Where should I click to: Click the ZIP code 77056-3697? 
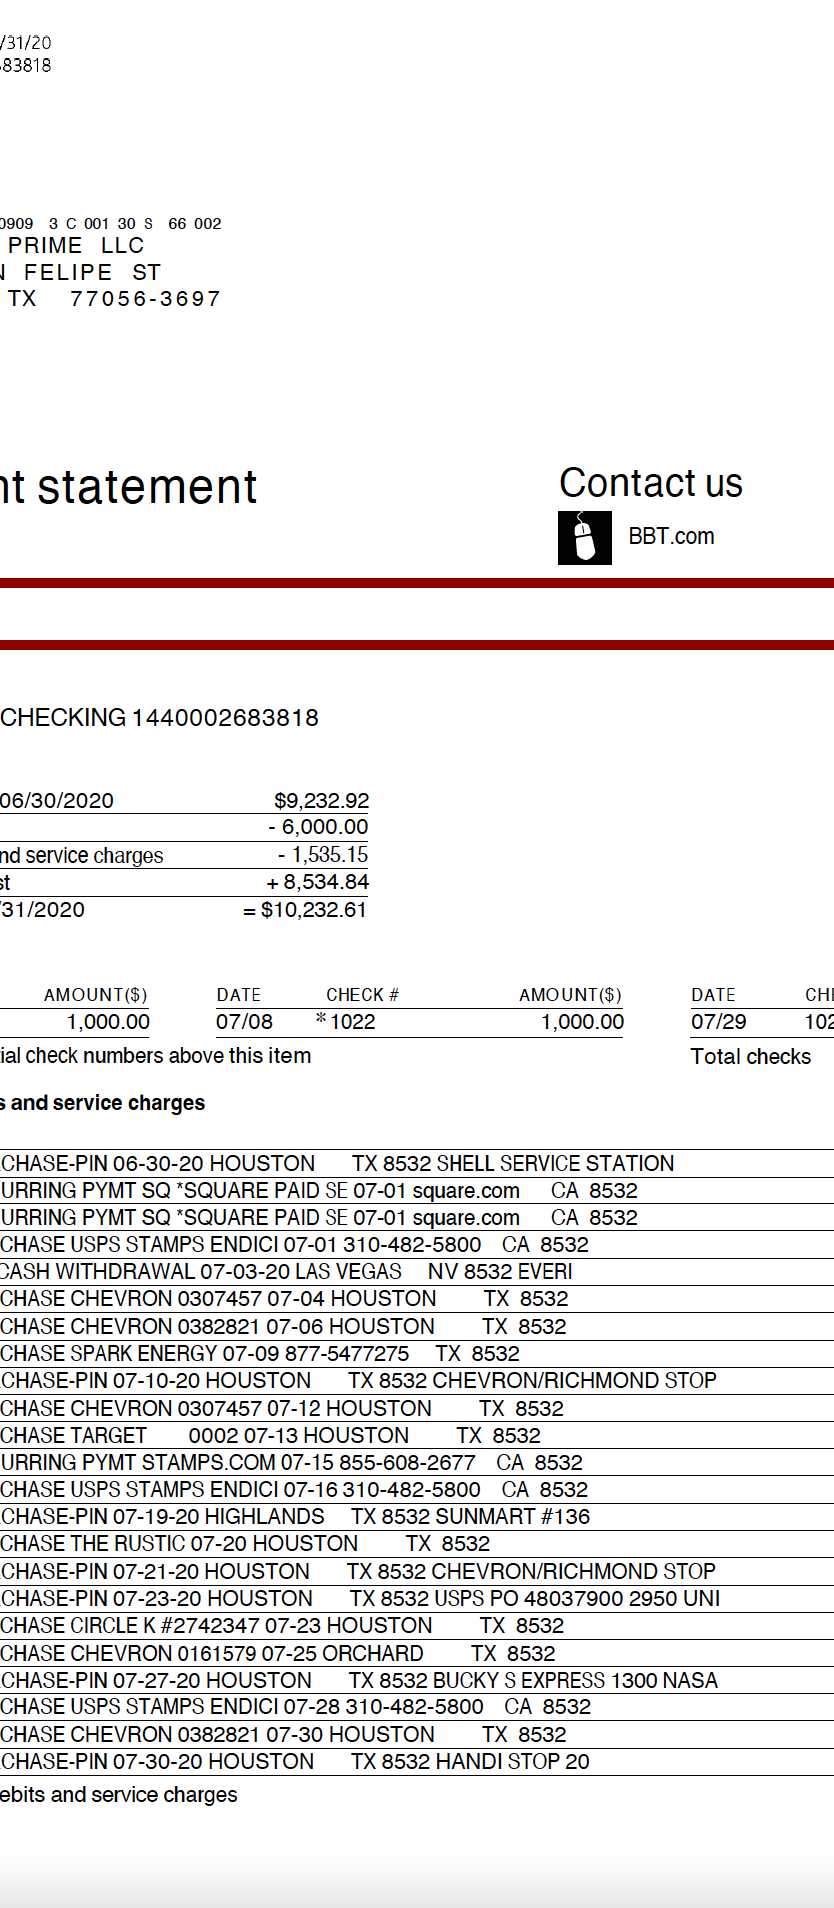(145, 299)
